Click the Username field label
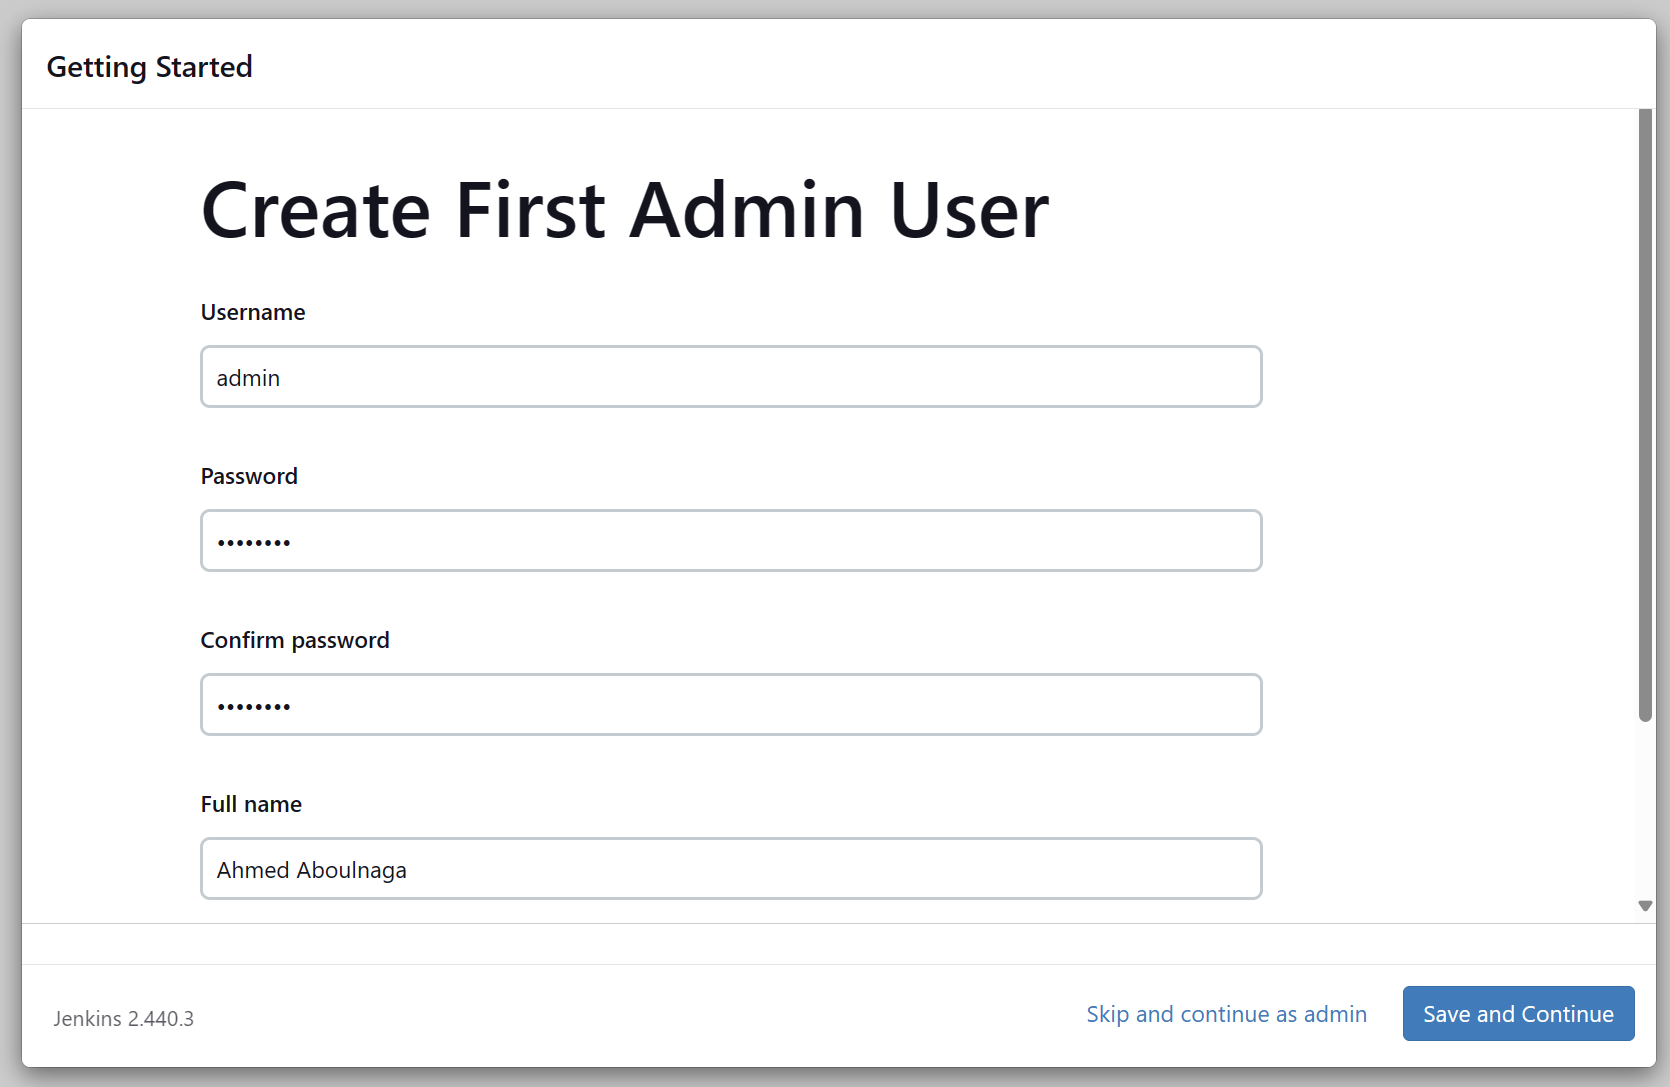The width and height of the screenshot is (1670, 1087). (253, 312)
